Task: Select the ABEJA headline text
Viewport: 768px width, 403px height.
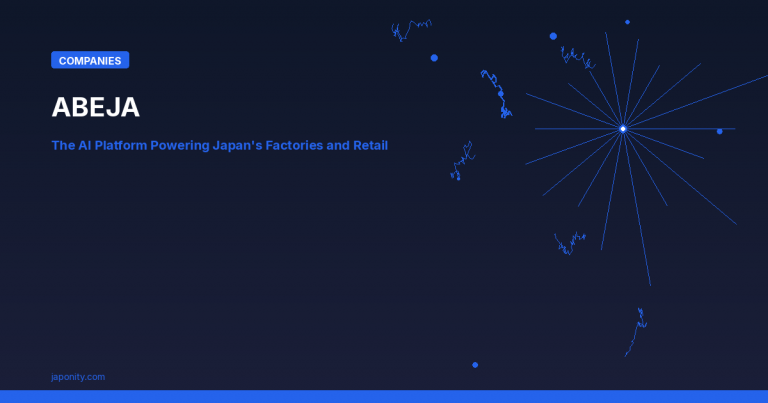Action: pos(96,107)
